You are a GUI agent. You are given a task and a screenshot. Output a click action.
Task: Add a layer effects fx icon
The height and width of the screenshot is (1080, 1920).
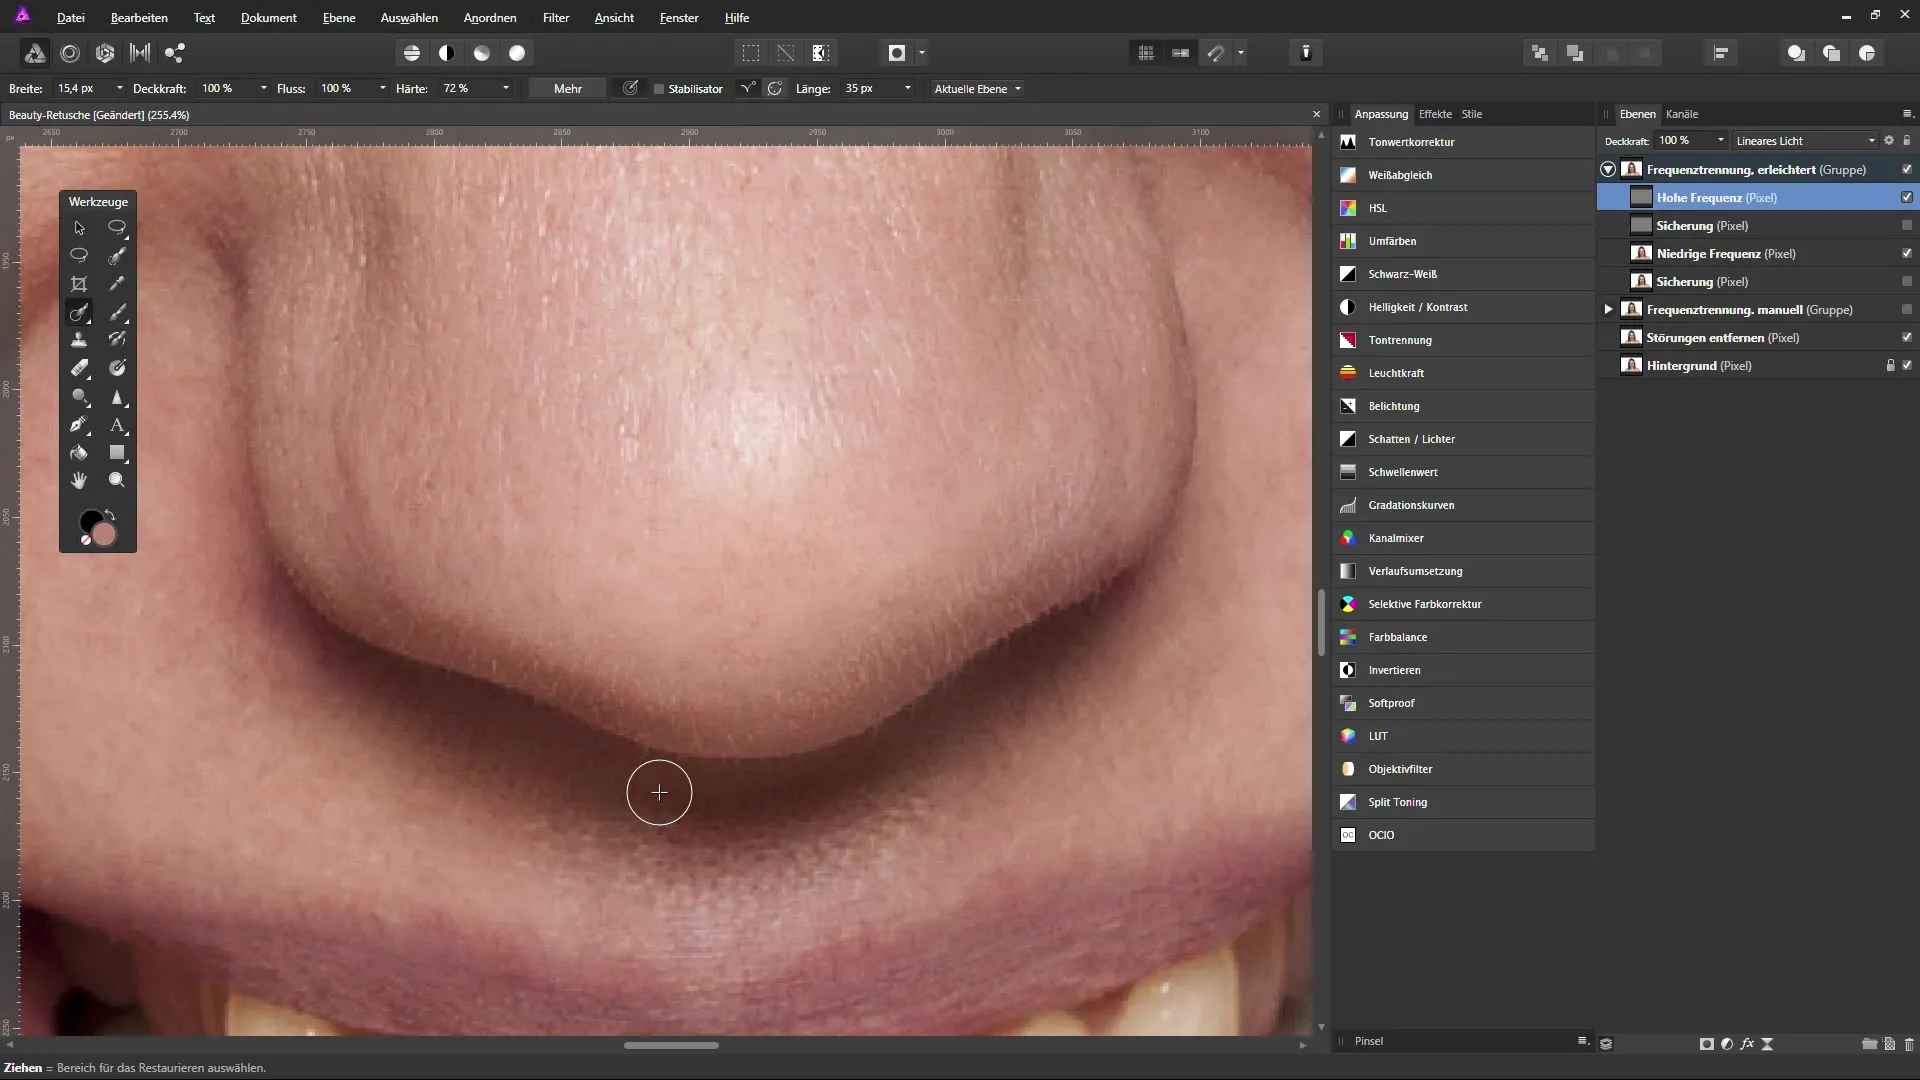point(1747,1044)
